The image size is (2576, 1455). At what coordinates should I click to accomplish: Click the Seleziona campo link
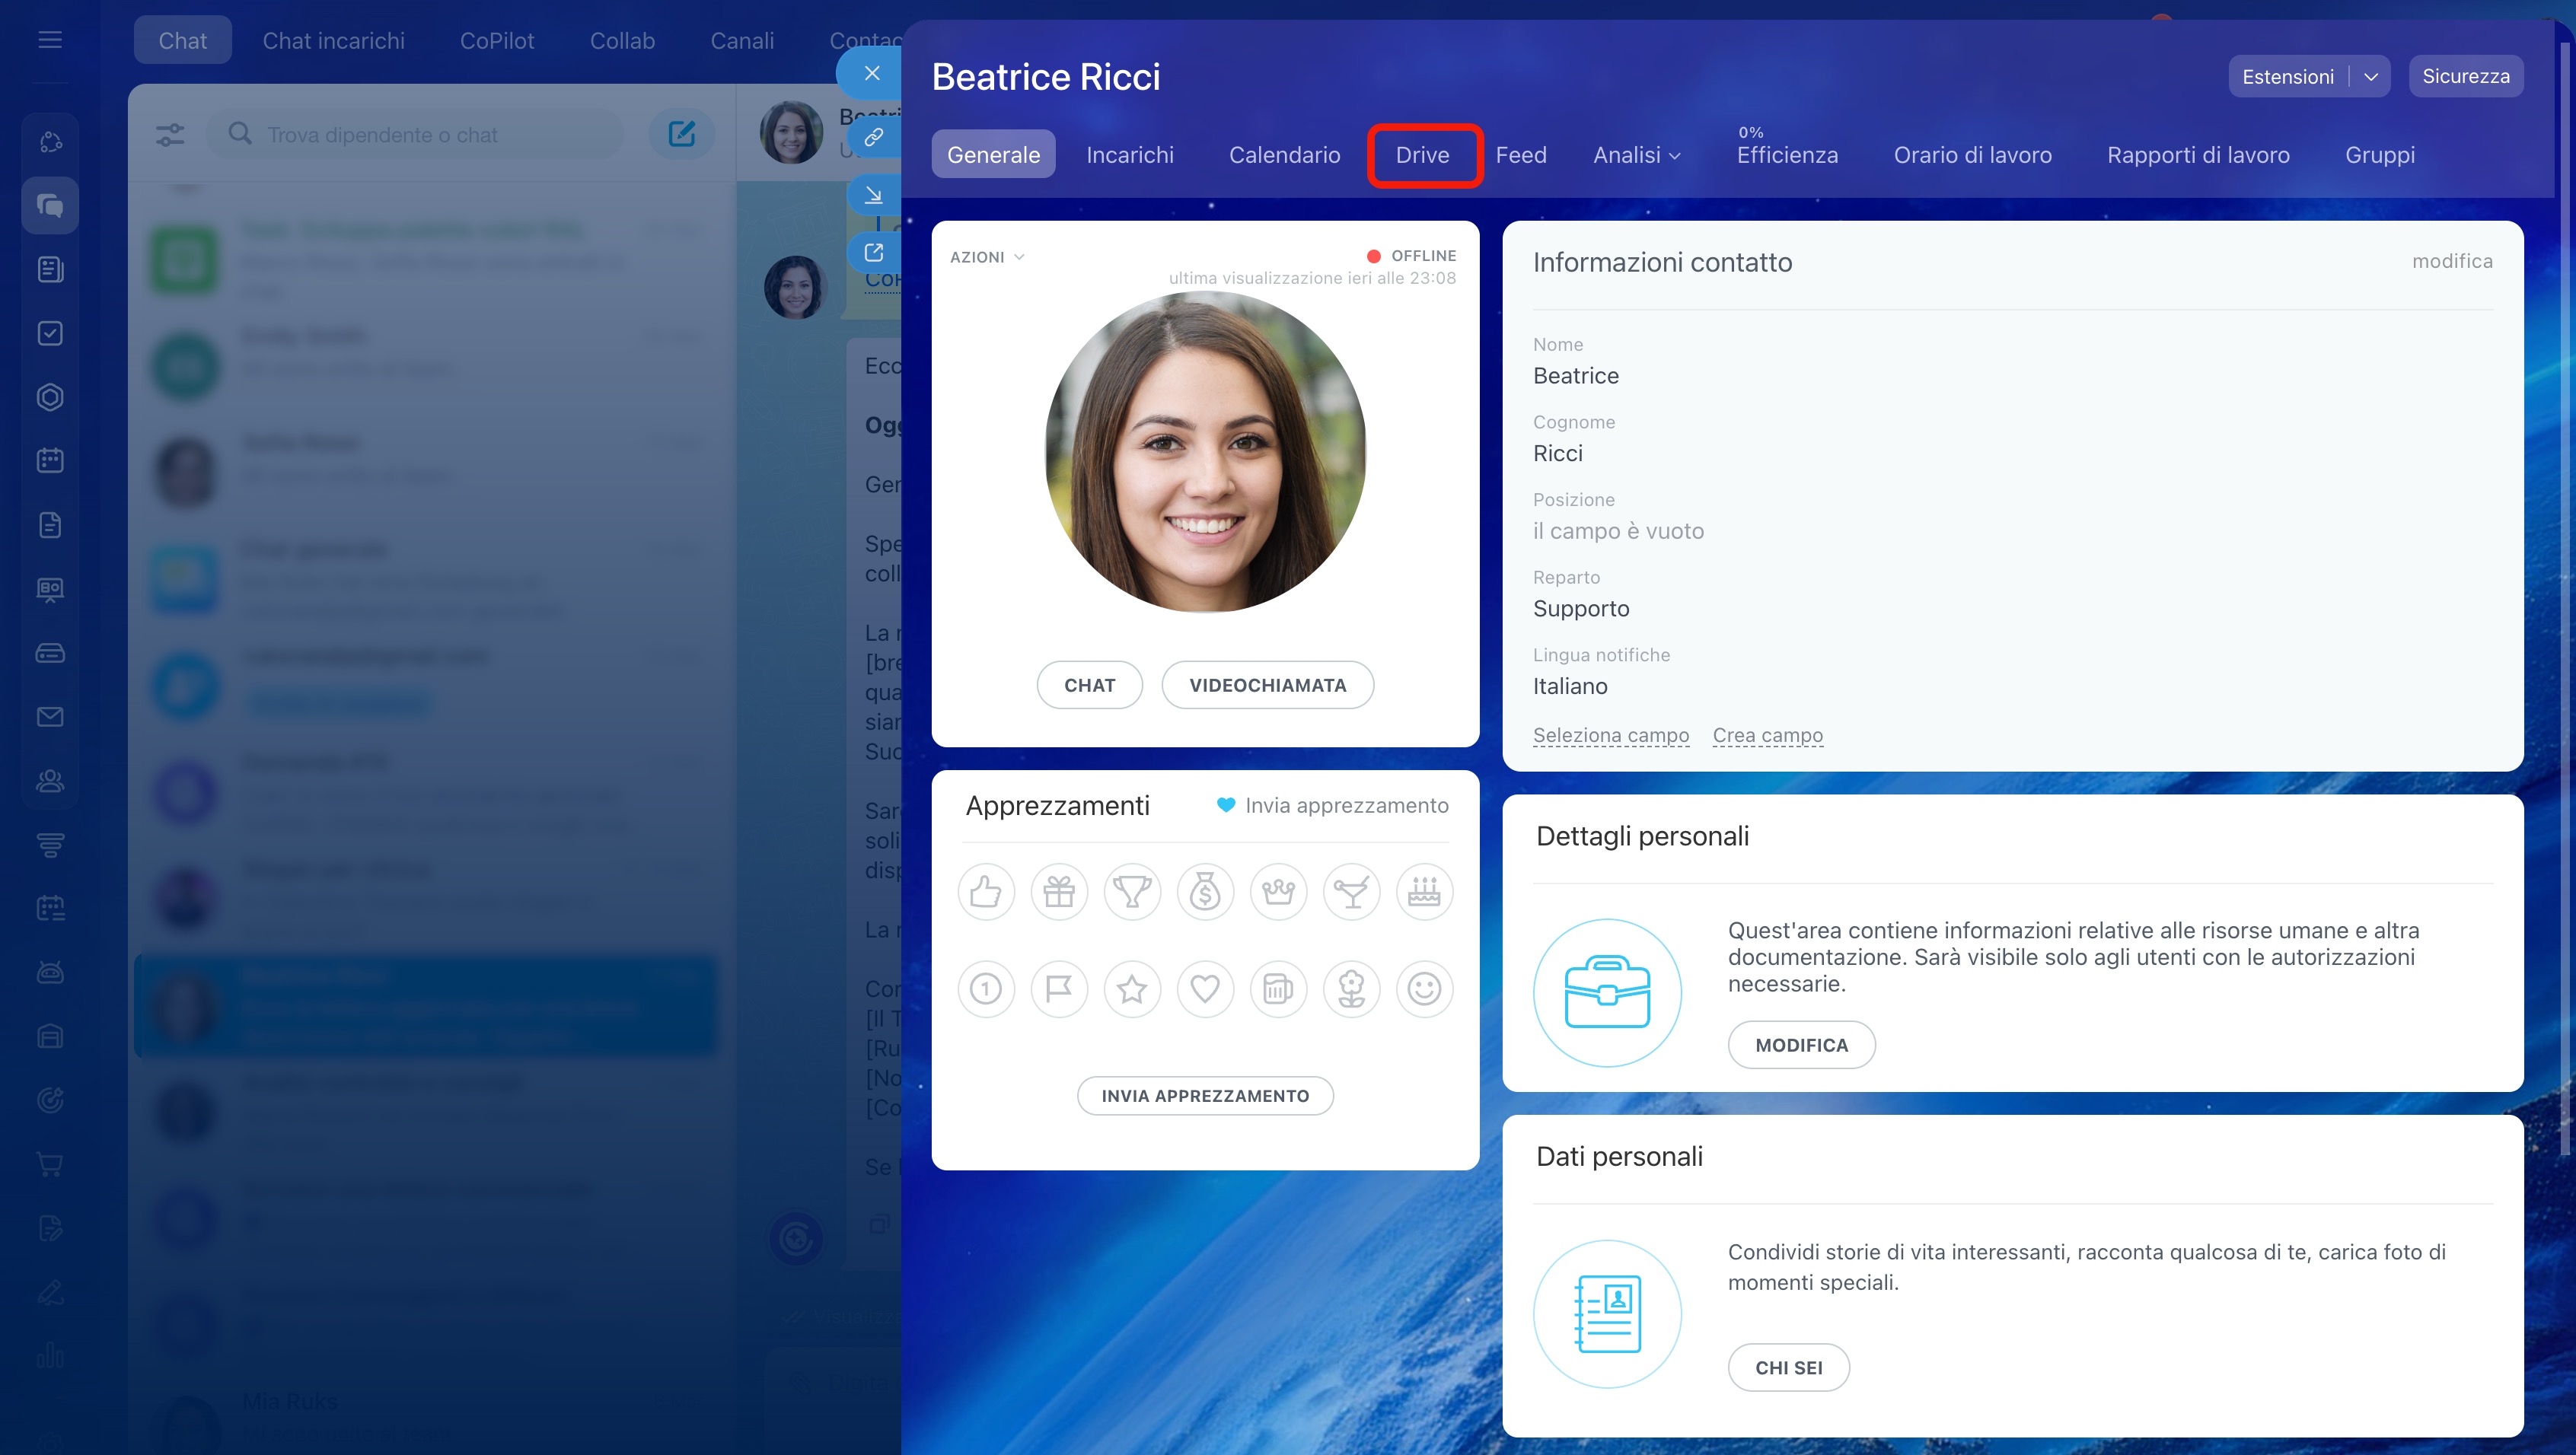(1610, 735)
